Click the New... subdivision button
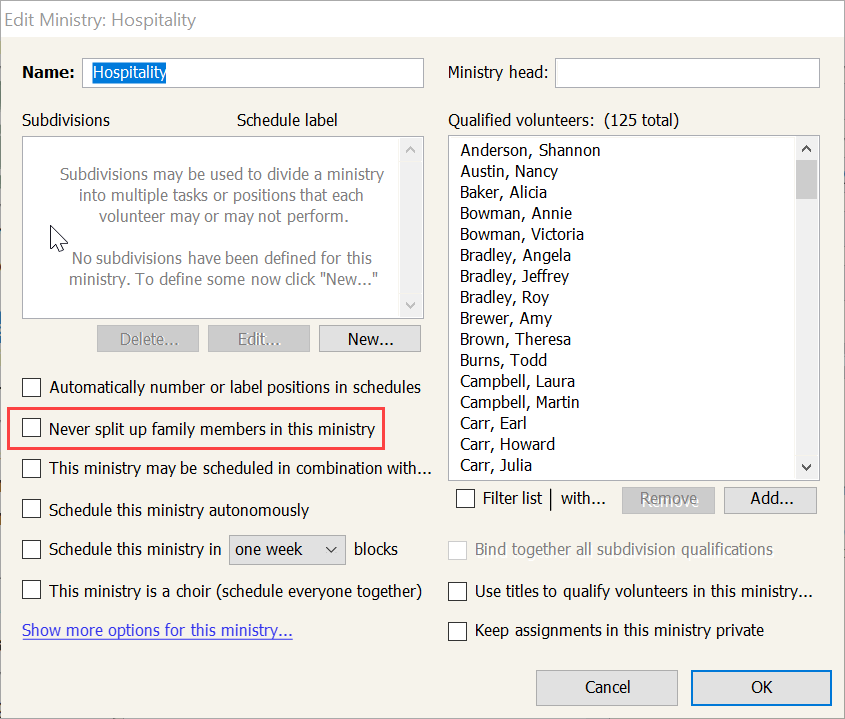Screen dimensions: 845x719 coord(370,339)
